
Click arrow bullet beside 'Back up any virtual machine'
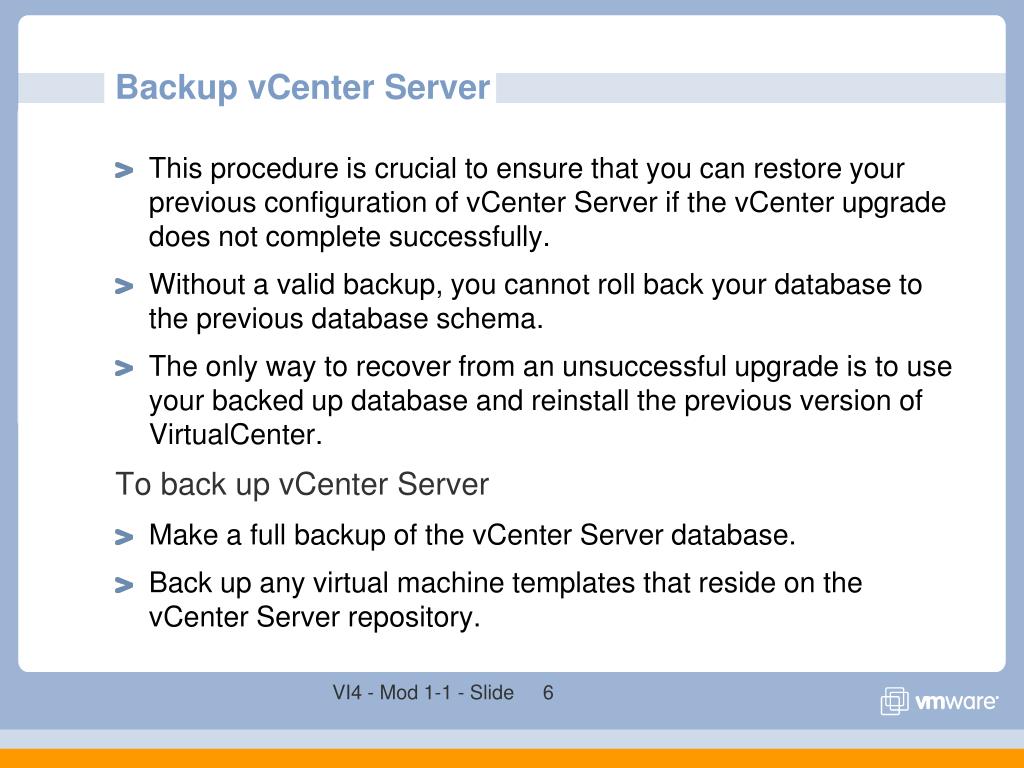pos(123,584)
